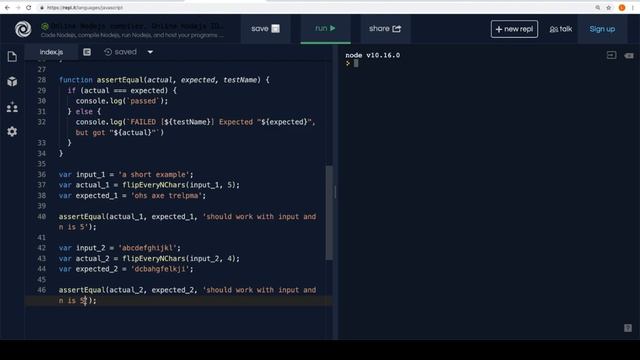Open the browser profile avatar
The height and width of the screenshot is (360, 640).
[x=622, y=7]
